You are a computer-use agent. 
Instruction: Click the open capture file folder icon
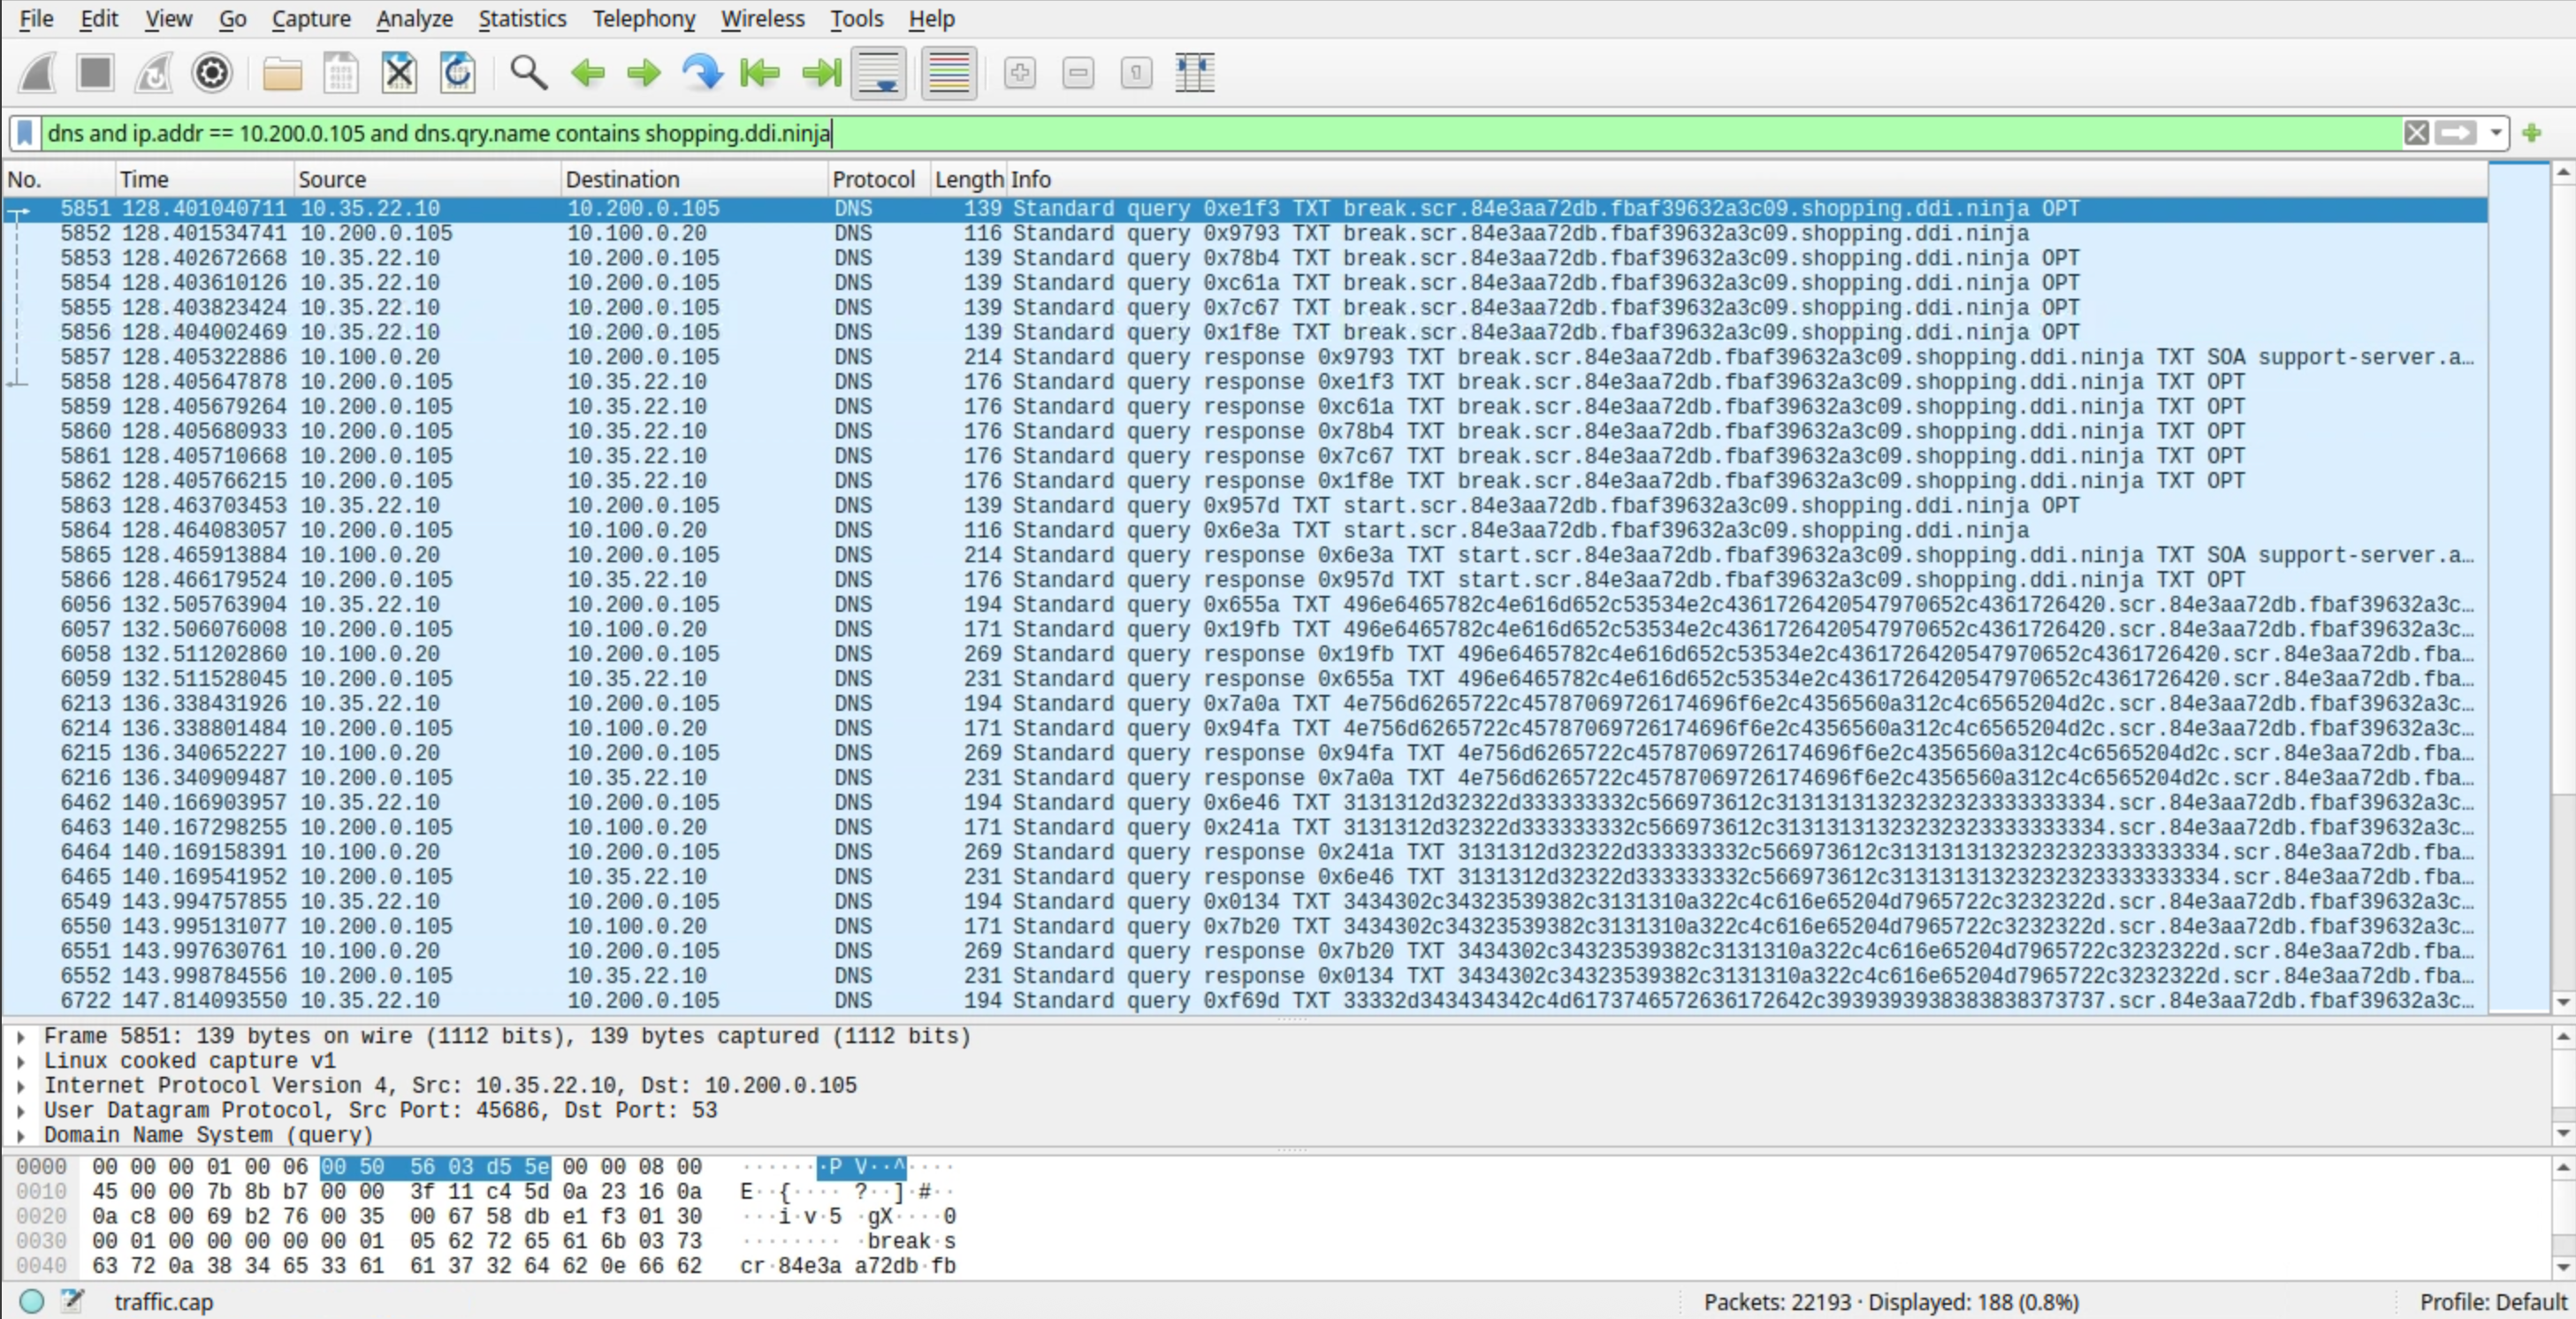pyautogui.click(x=282, y=73)
